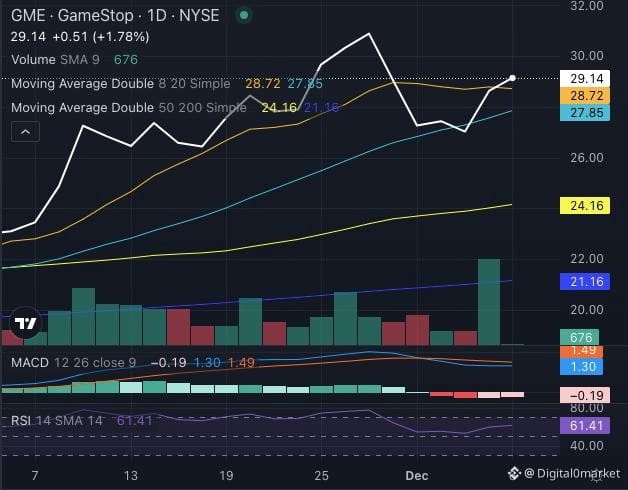Click the white last-price dot on the chart
The width and height of the screenshot is (628, 490).
coord(512,78)
